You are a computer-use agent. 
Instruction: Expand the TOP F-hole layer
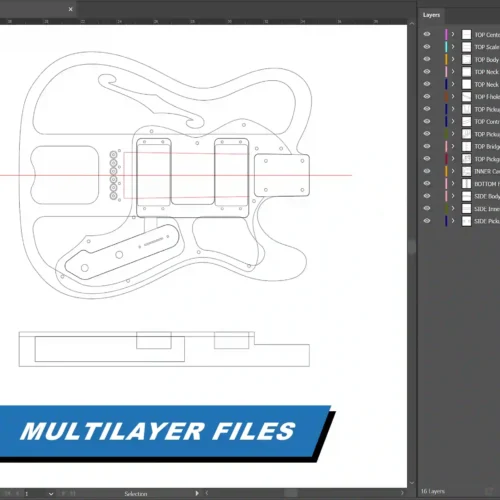pos(453,96)
